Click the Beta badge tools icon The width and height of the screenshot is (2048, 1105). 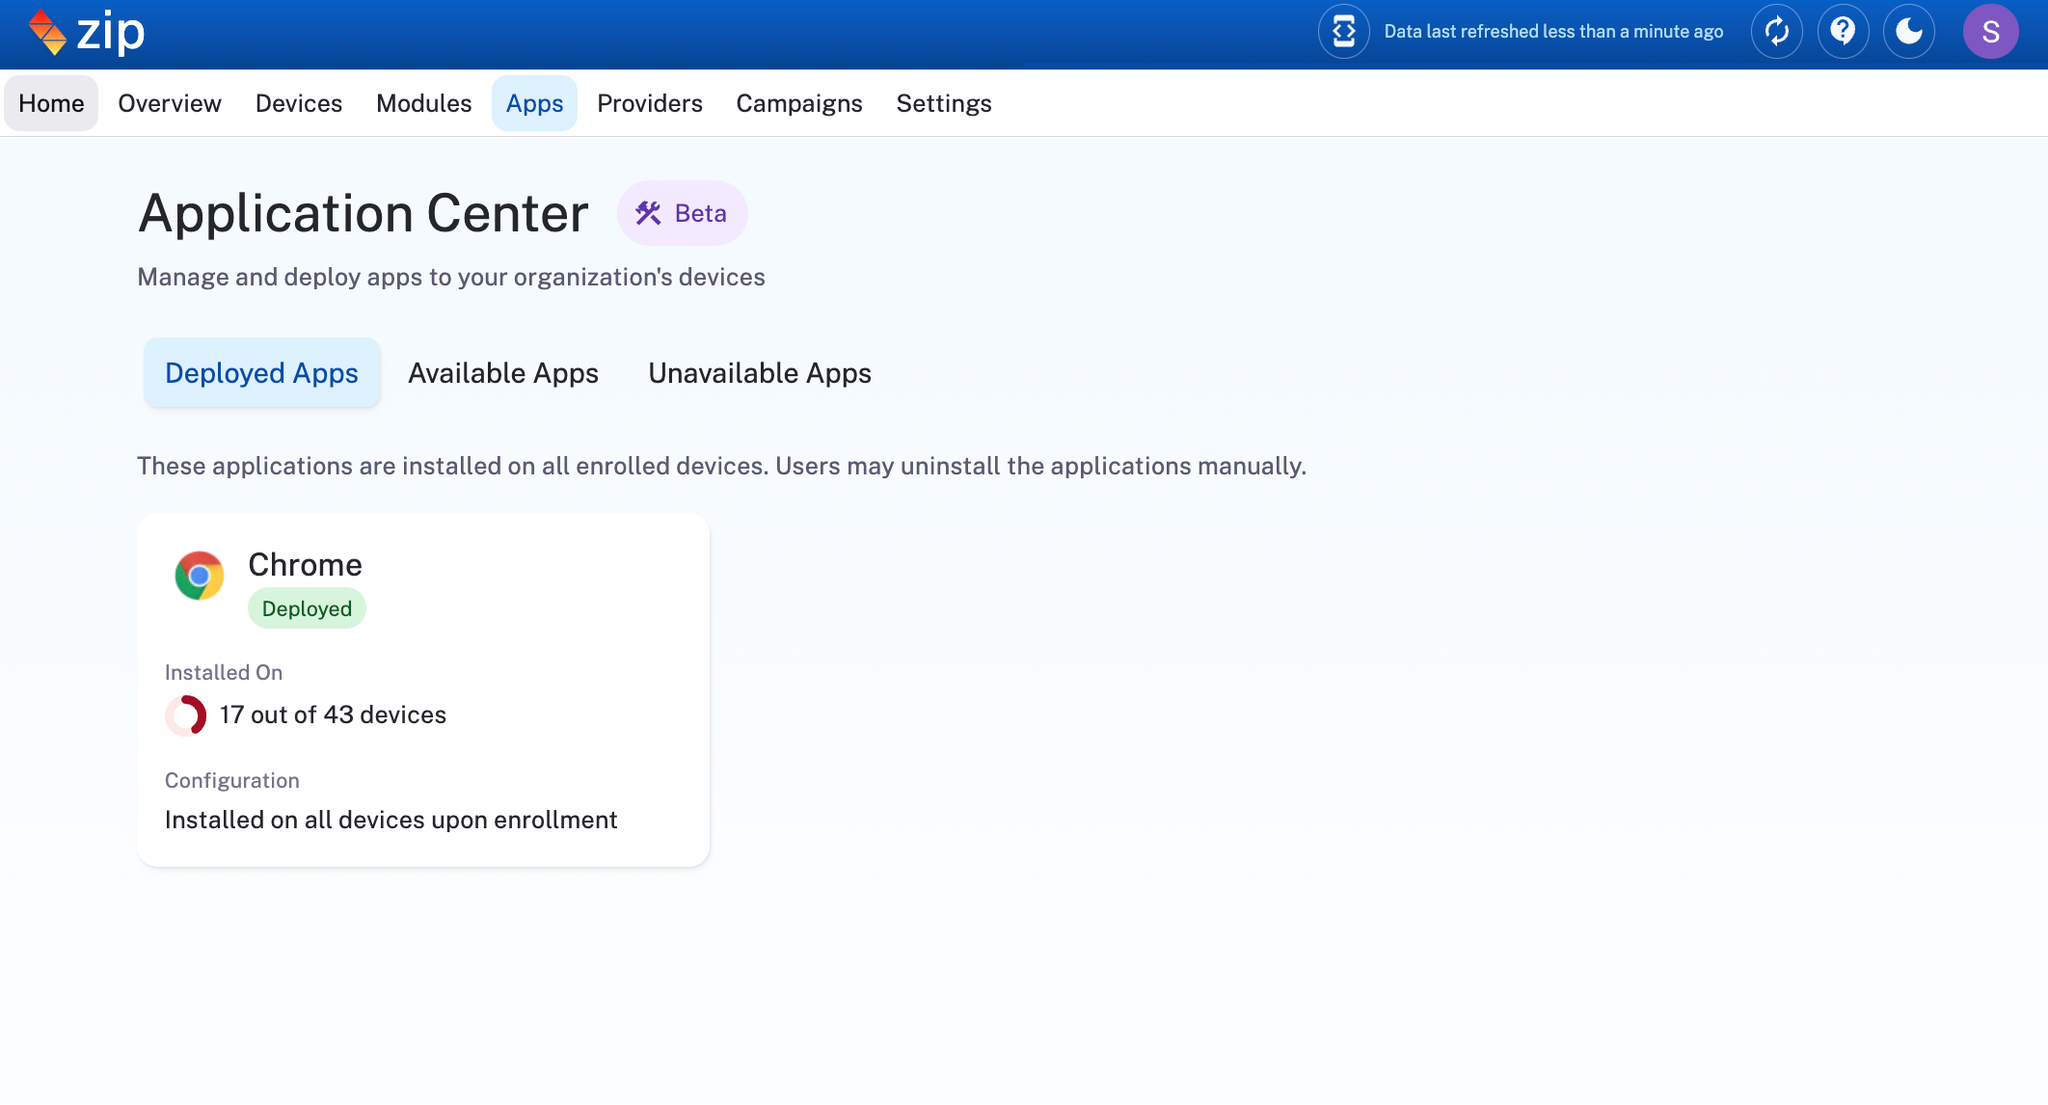click(648, 213)
